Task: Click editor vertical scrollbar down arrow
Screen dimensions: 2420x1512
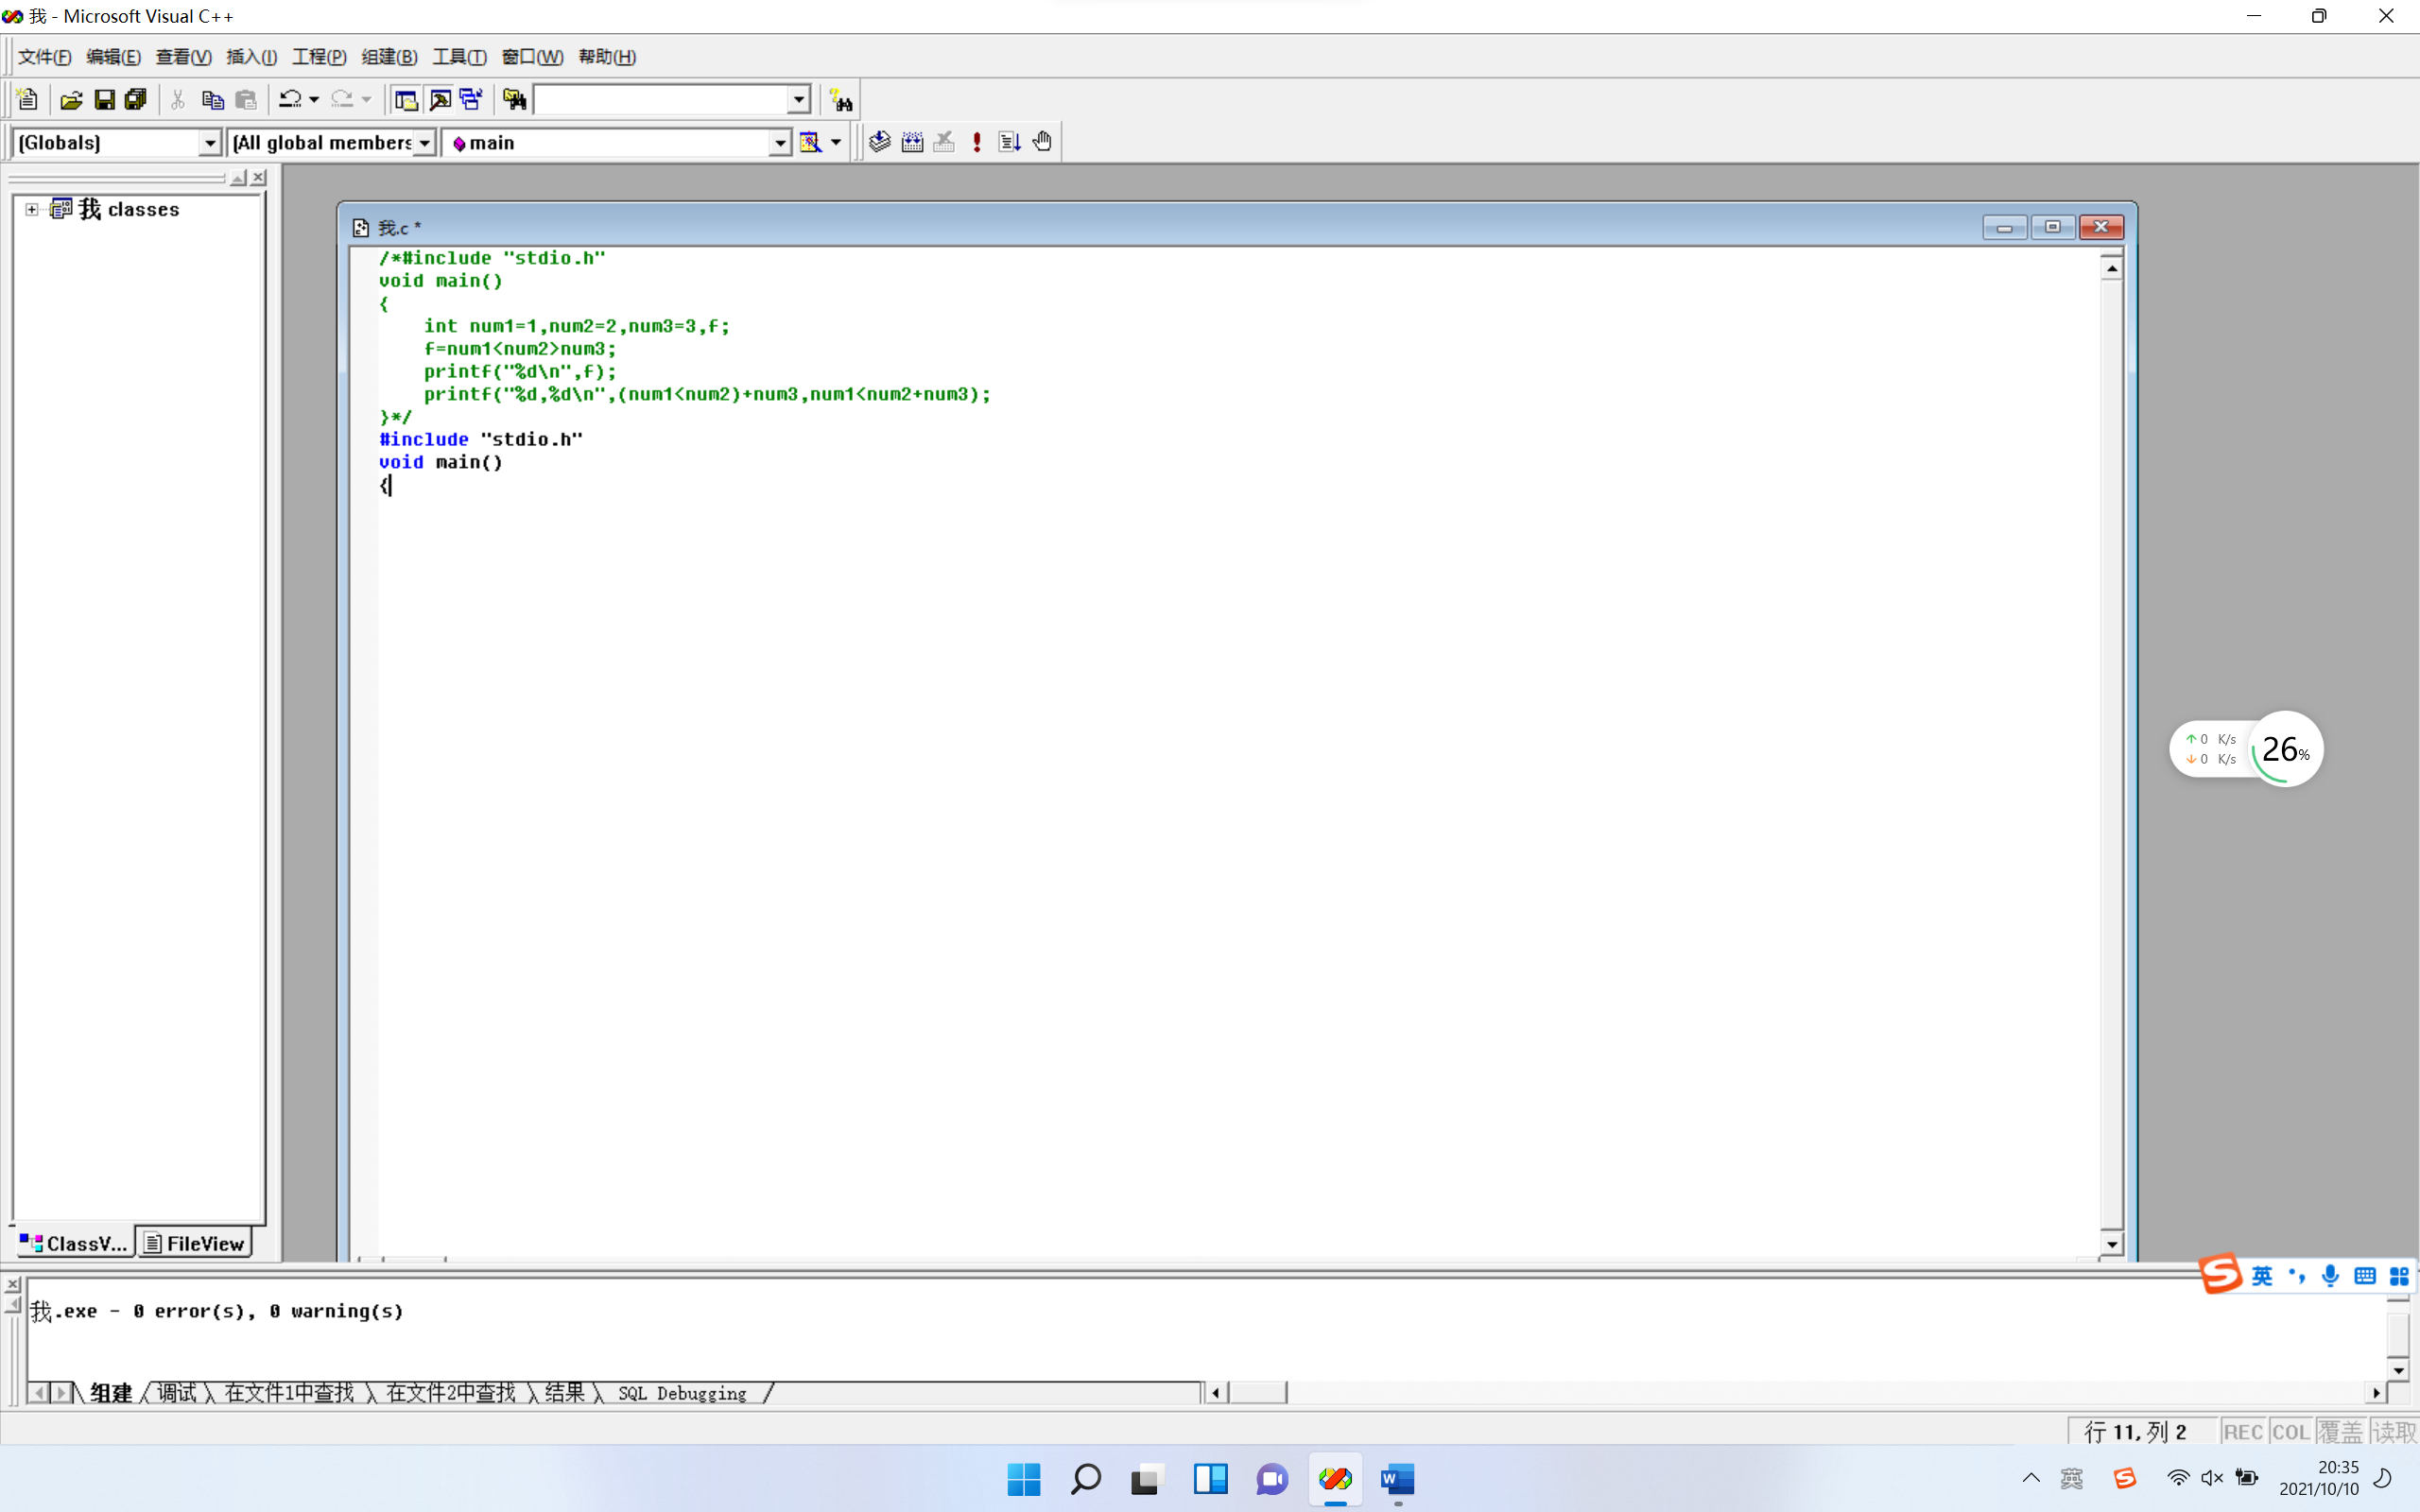Action: click(x=2111, y=1245)
